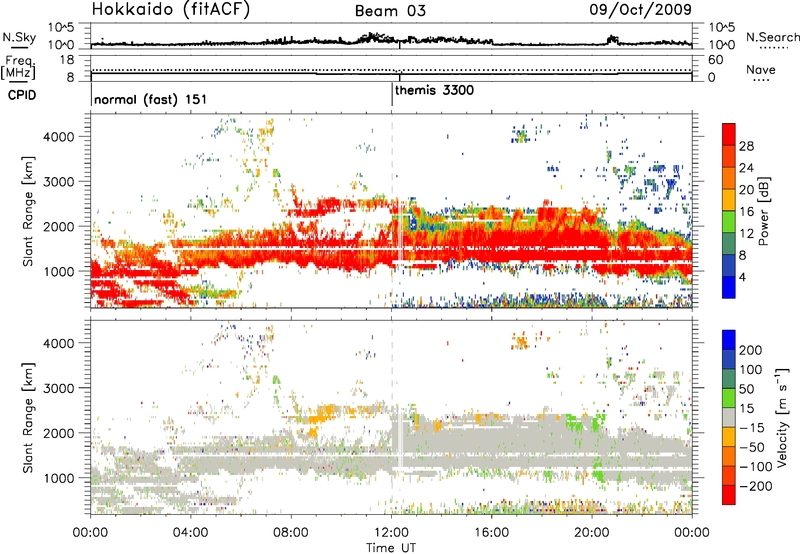Click the "normal (fast) 151" CPID entry
The image size is (800, 554).
[x=151, y=99]
